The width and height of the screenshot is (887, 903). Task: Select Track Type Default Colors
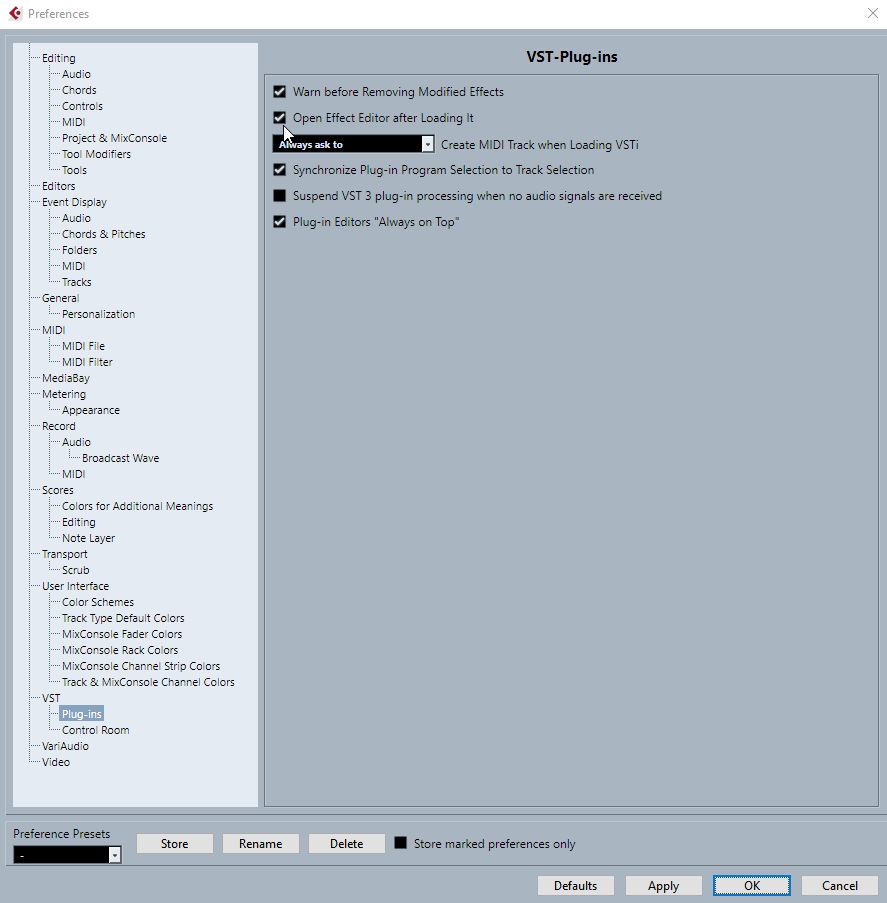(123, 618)
